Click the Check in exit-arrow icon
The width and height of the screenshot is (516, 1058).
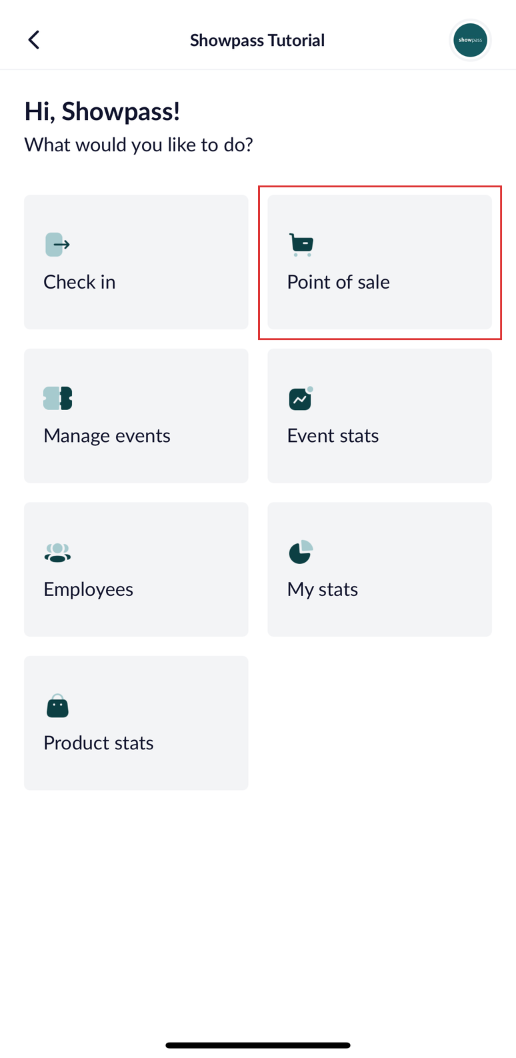pyautogui.click(x=57, y=244)
